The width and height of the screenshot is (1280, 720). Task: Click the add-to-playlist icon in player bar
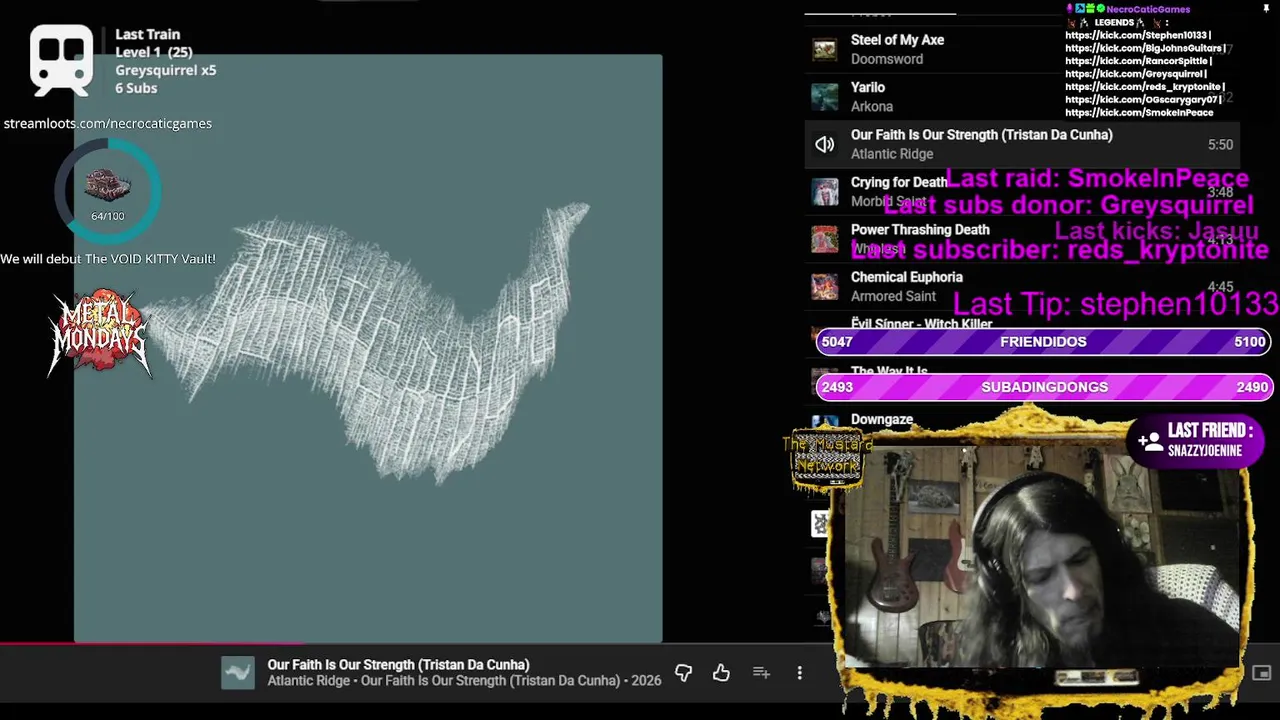[761, 673]
